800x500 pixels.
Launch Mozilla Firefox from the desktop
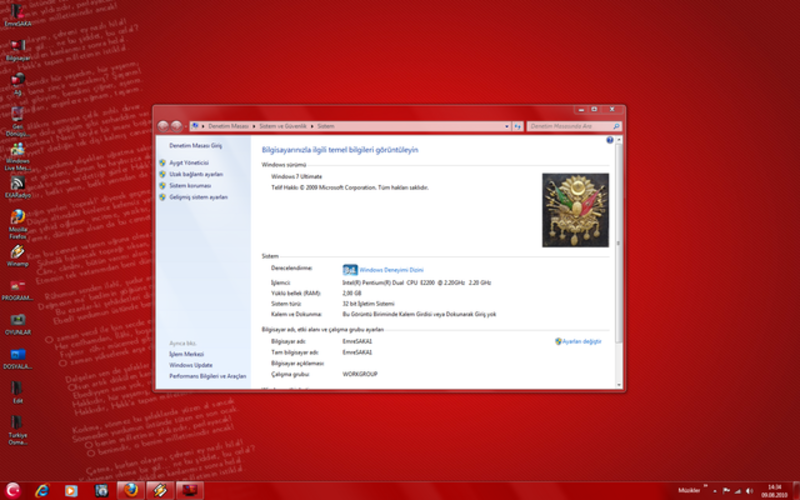(x=17, y=223)
